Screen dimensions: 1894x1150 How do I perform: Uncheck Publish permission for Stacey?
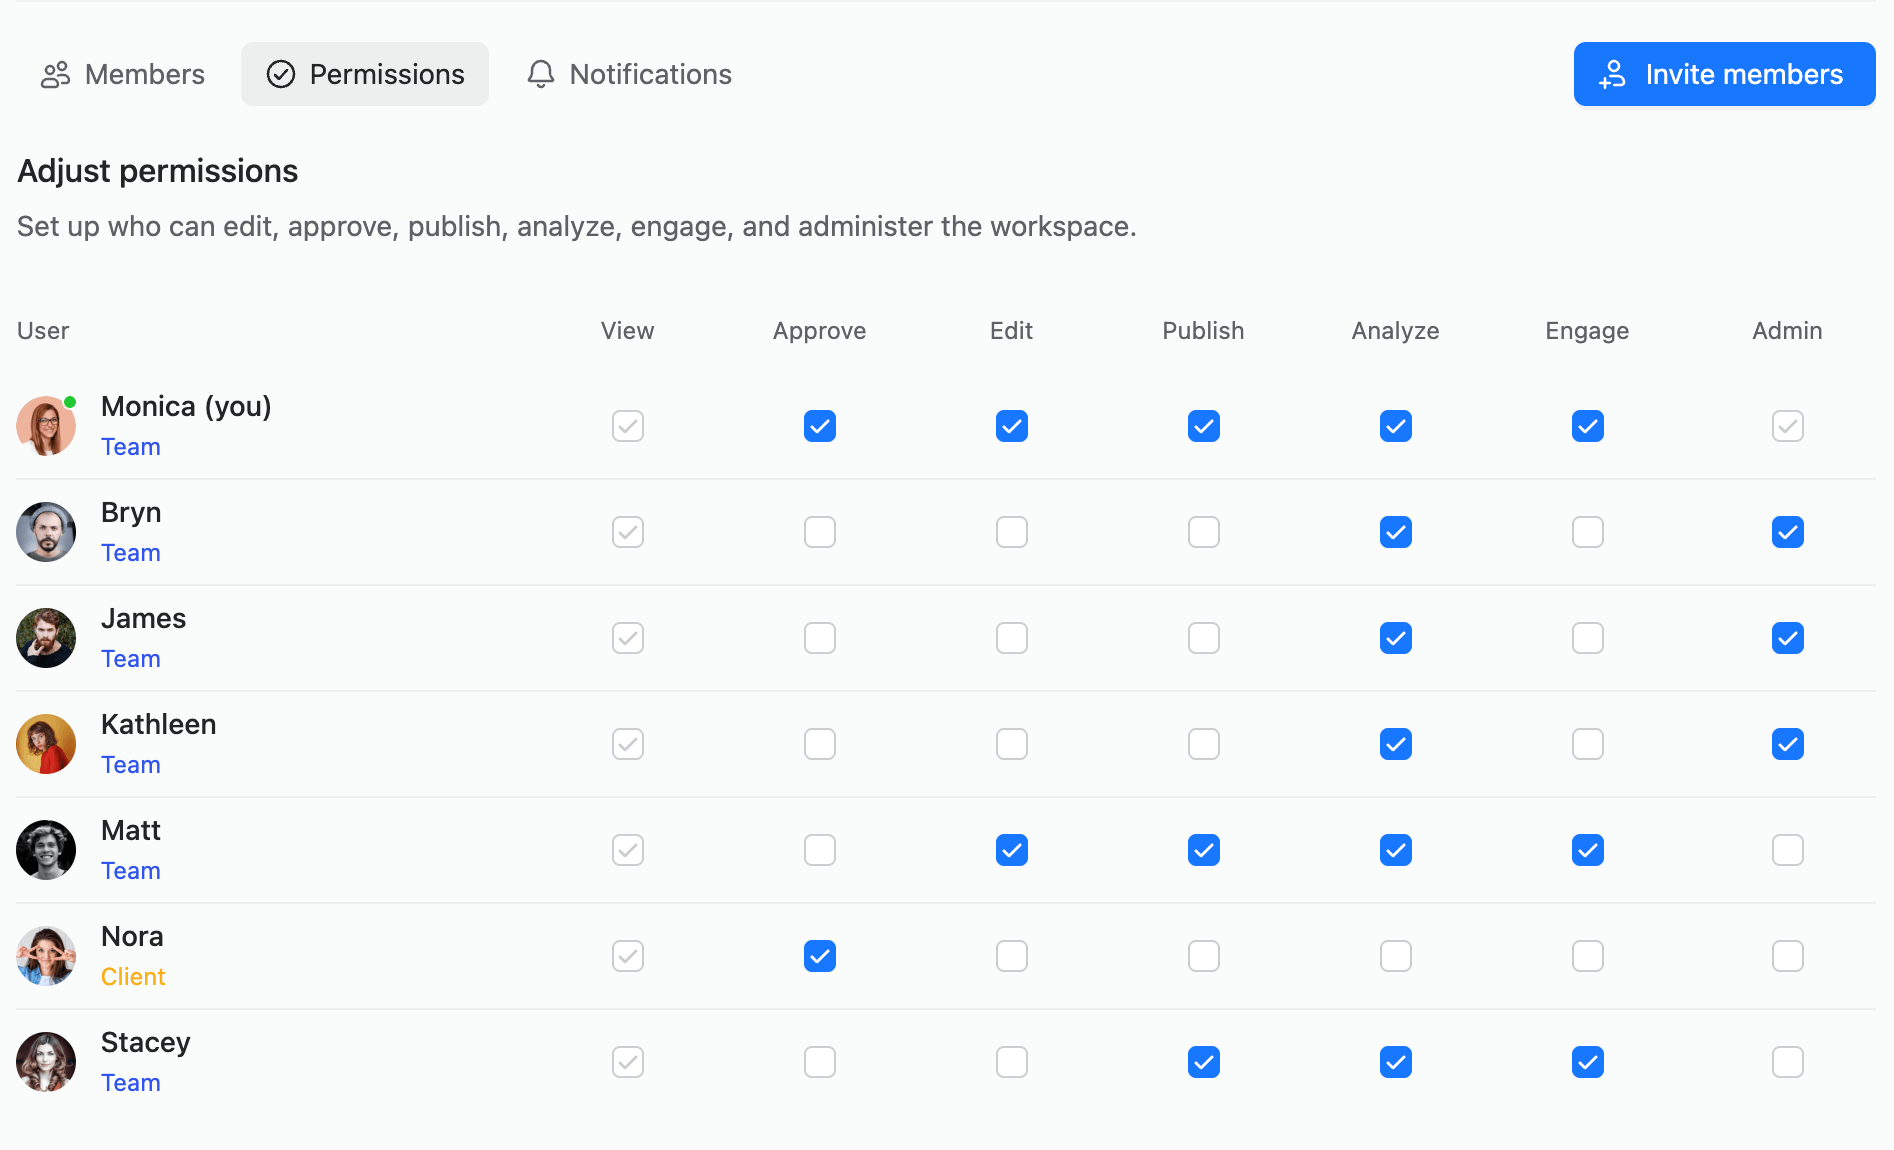pos(1204,1062)
